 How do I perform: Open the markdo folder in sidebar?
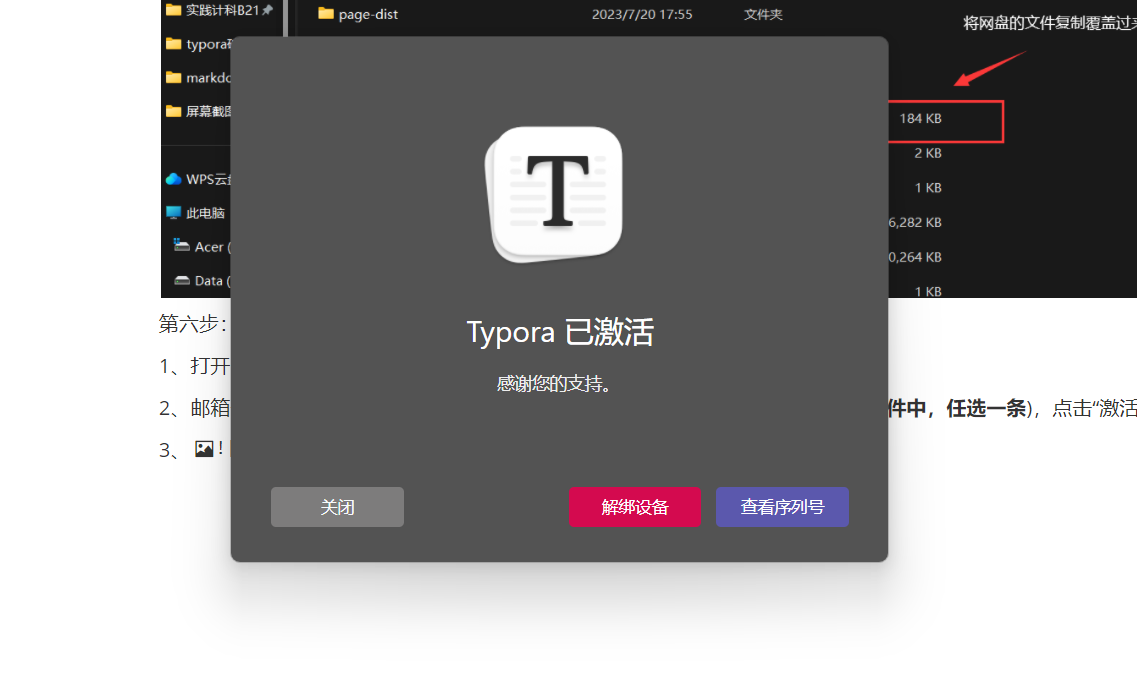point(208,78)
